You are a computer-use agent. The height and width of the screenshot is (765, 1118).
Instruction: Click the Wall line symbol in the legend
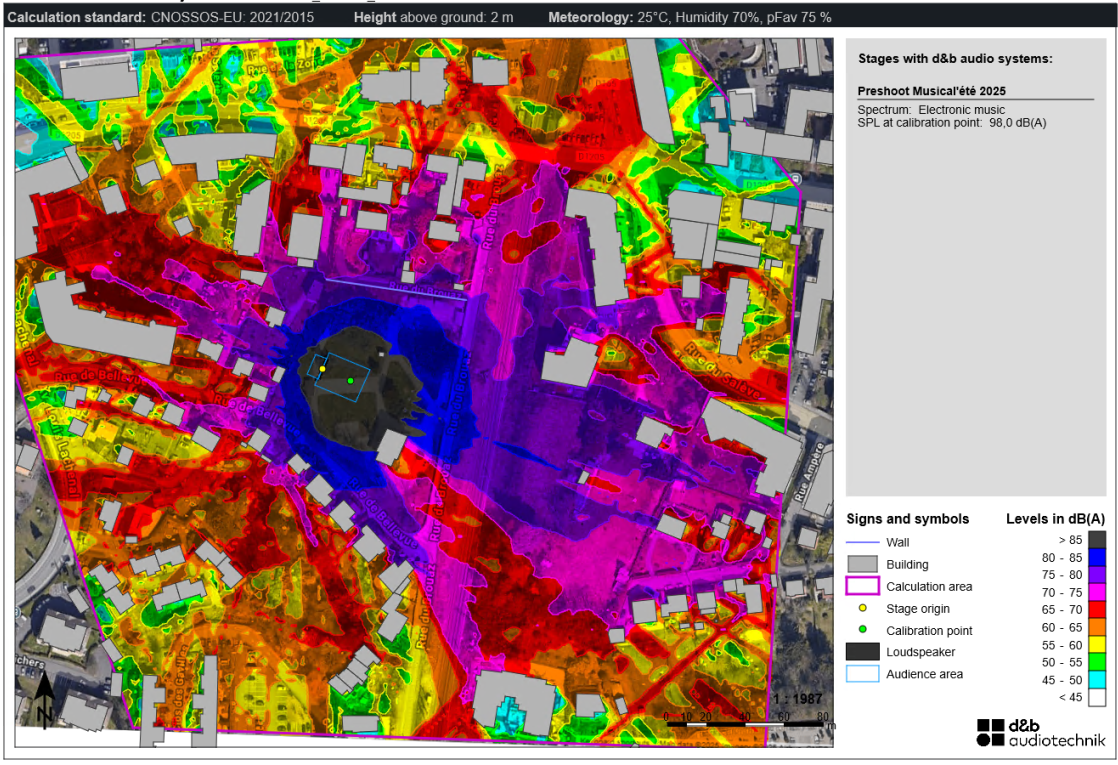click(x=861, y=542)
